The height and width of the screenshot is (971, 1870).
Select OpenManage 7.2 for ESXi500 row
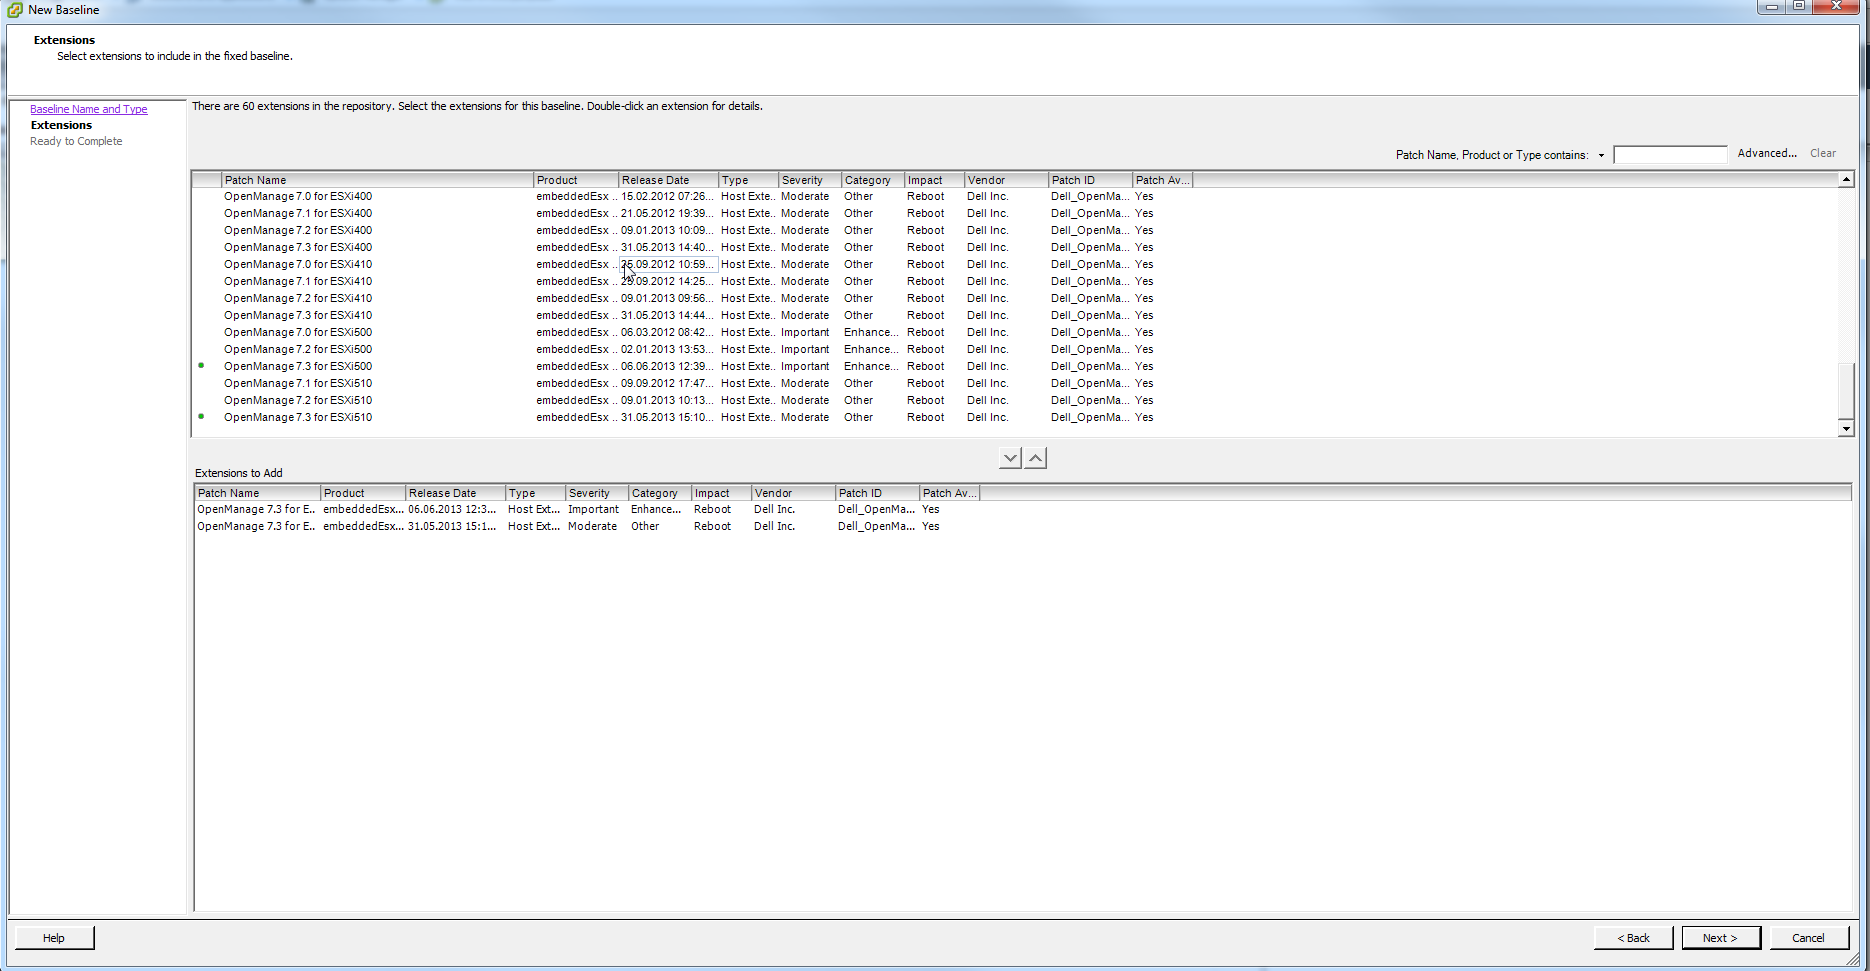(690, 350)
